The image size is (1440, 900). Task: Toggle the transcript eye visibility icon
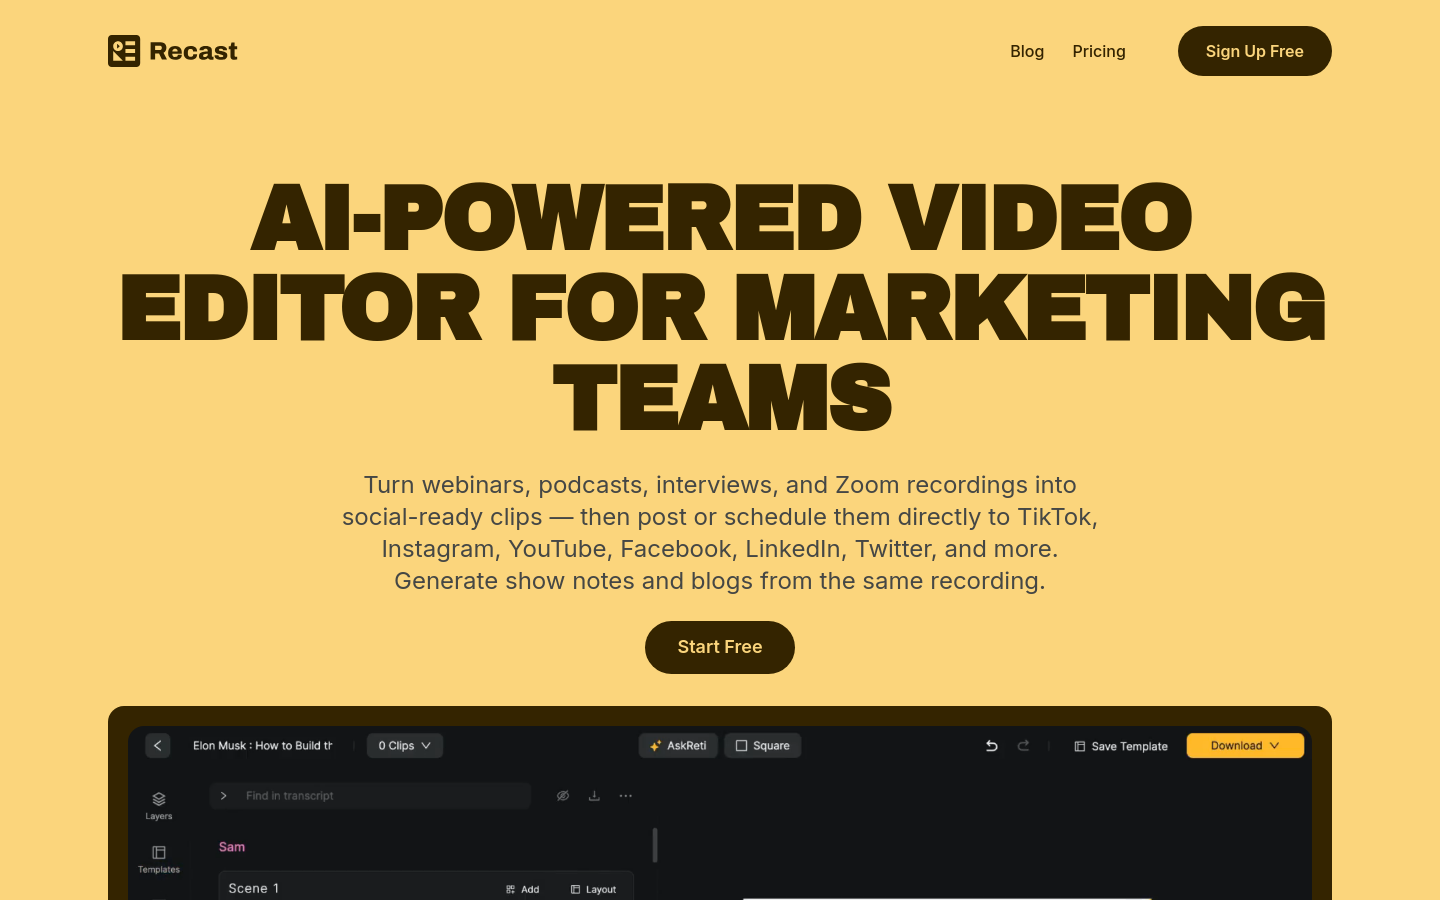point(563,796)
